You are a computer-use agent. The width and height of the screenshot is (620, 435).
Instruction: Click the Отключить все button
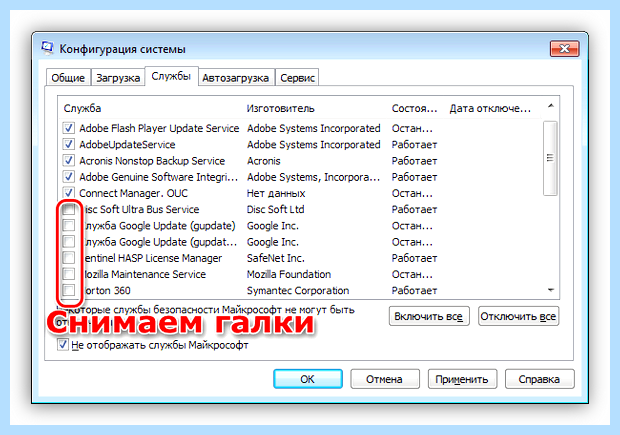click(x=518, y=316)
